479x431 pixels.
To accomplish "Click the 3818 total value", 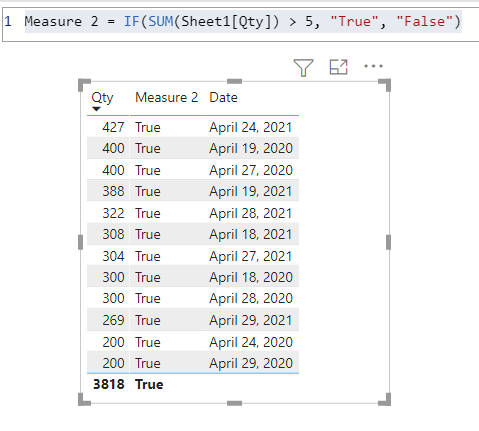I will point(108,384).
